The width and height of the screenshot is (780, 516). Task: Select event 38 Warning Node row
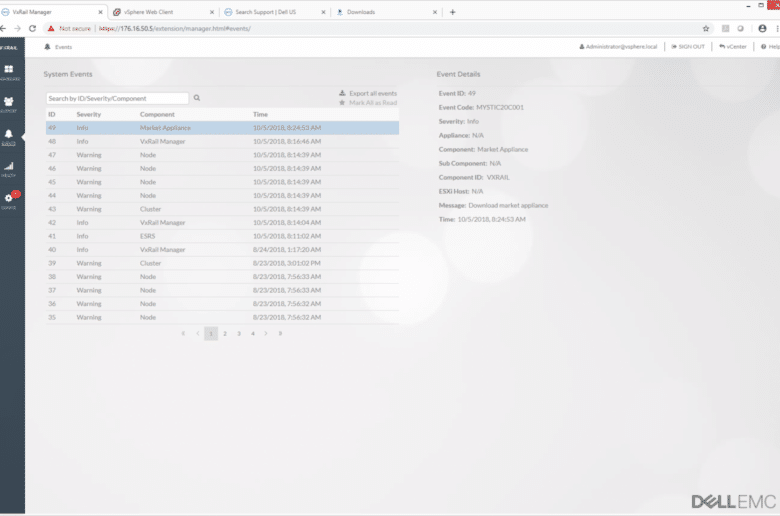[222, 277]
